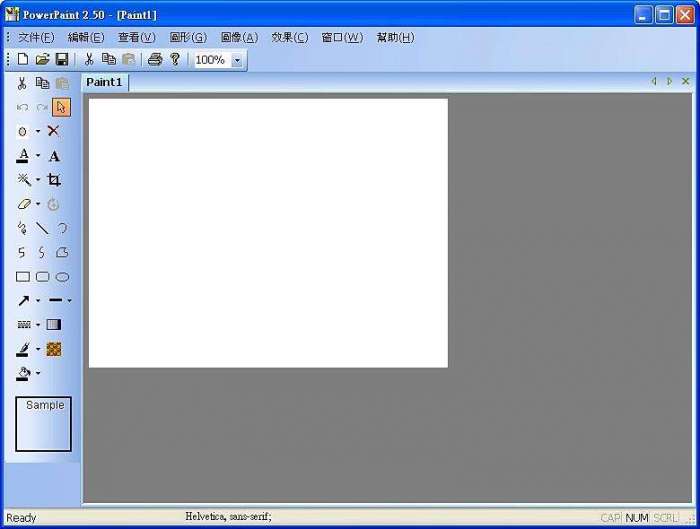
Task: Expand dropdown beside dash pattern icon
Action: [38, 325]
